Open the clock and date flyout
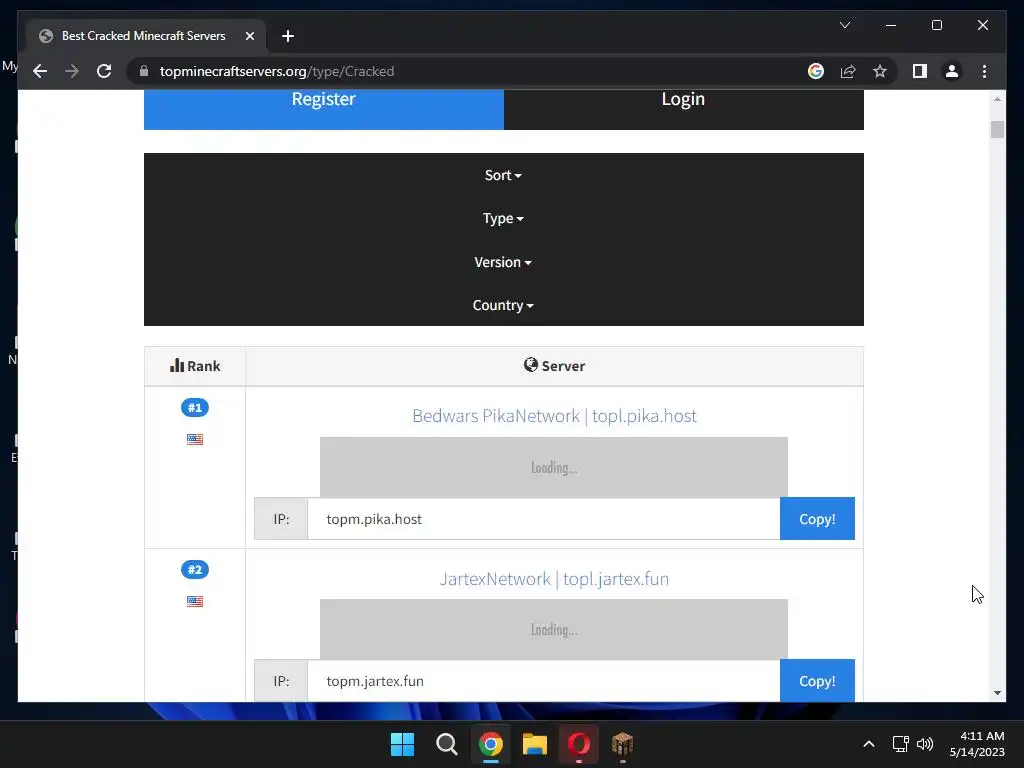This screenshot has width=1024, height=768. tap(977, 744)
